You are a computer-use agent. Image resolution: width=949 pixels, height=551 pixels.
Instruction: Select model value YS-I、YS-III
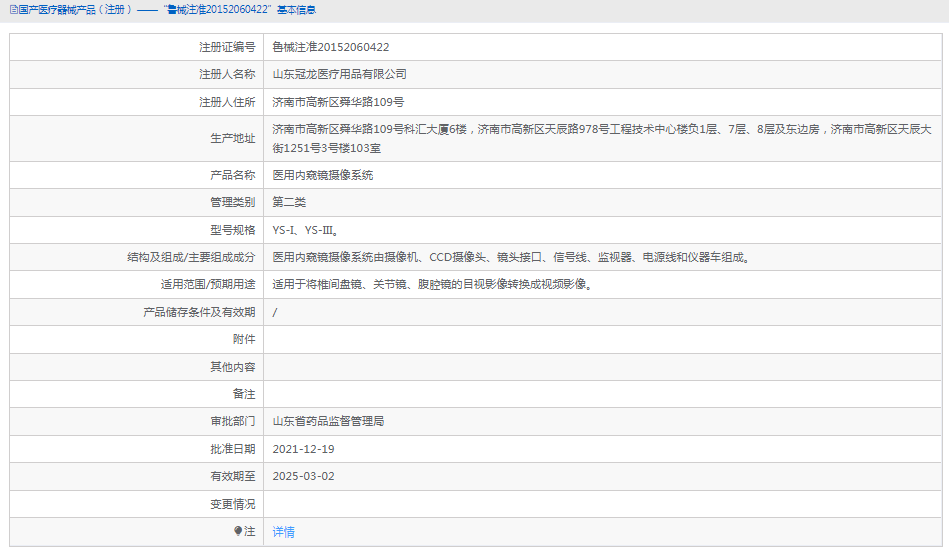point(305,231)
